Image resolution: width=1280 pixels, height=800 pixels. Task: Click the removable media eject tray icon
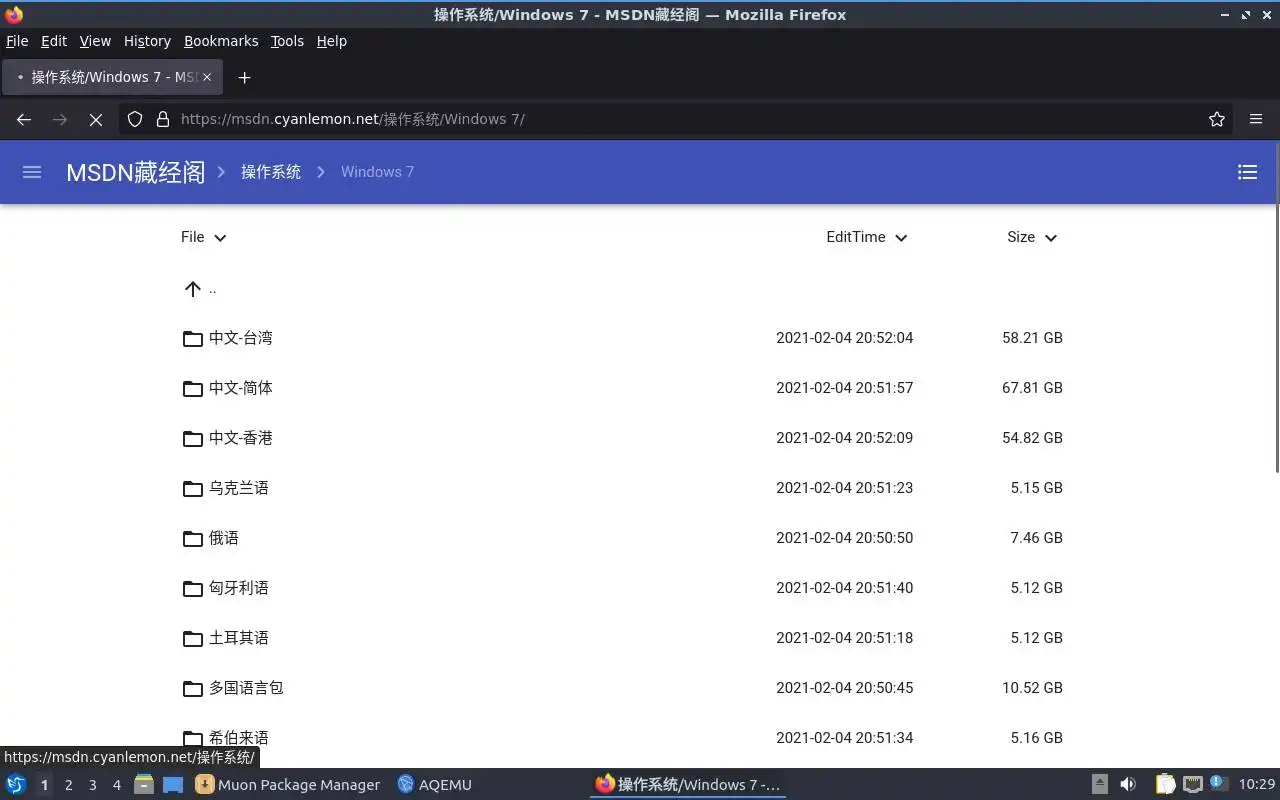pyautogui.click(x=1099, y=785)
